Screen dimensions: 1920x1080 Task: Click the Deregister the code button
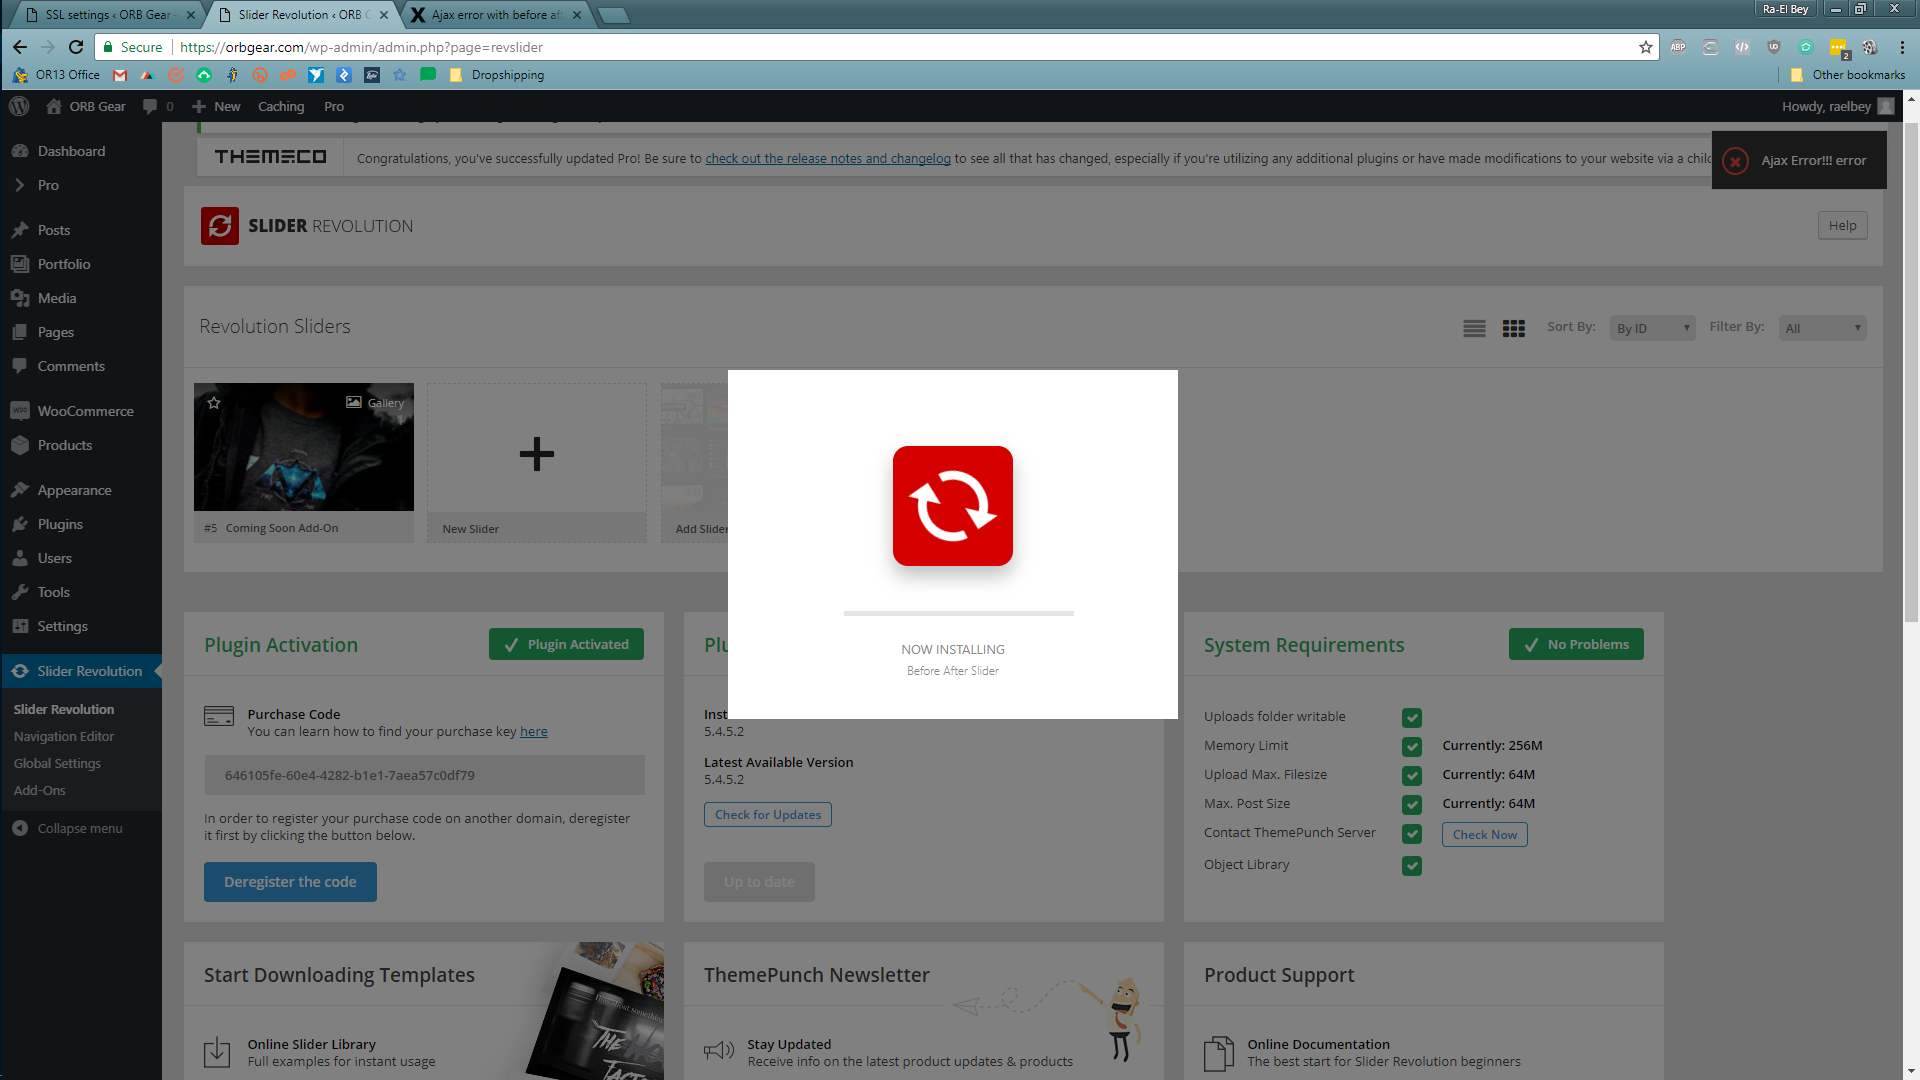point(290,882)
